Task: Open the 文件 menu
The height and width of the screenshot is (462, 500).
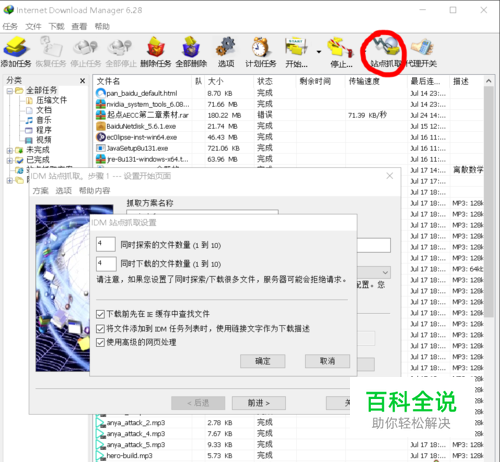Action: (33, 26)
